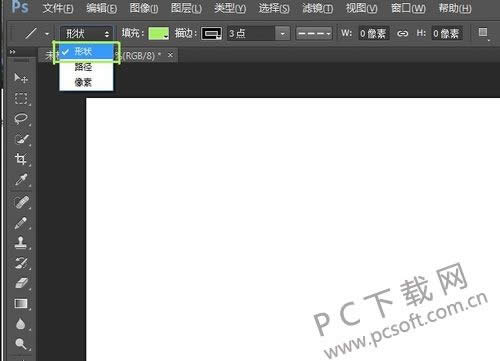Image resolution: width=500 pixels, height=361 pixels.
Task: Close the (RGB/8) document tab
Action: coord(170,55)
